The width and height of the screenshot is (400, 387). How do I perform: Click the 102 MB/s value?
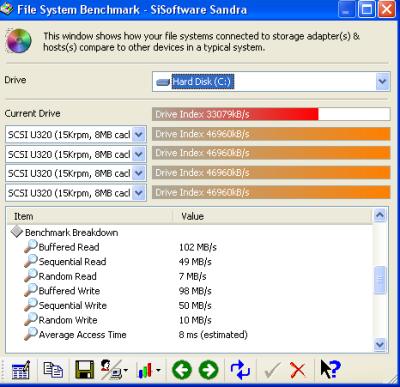point(198,247)
